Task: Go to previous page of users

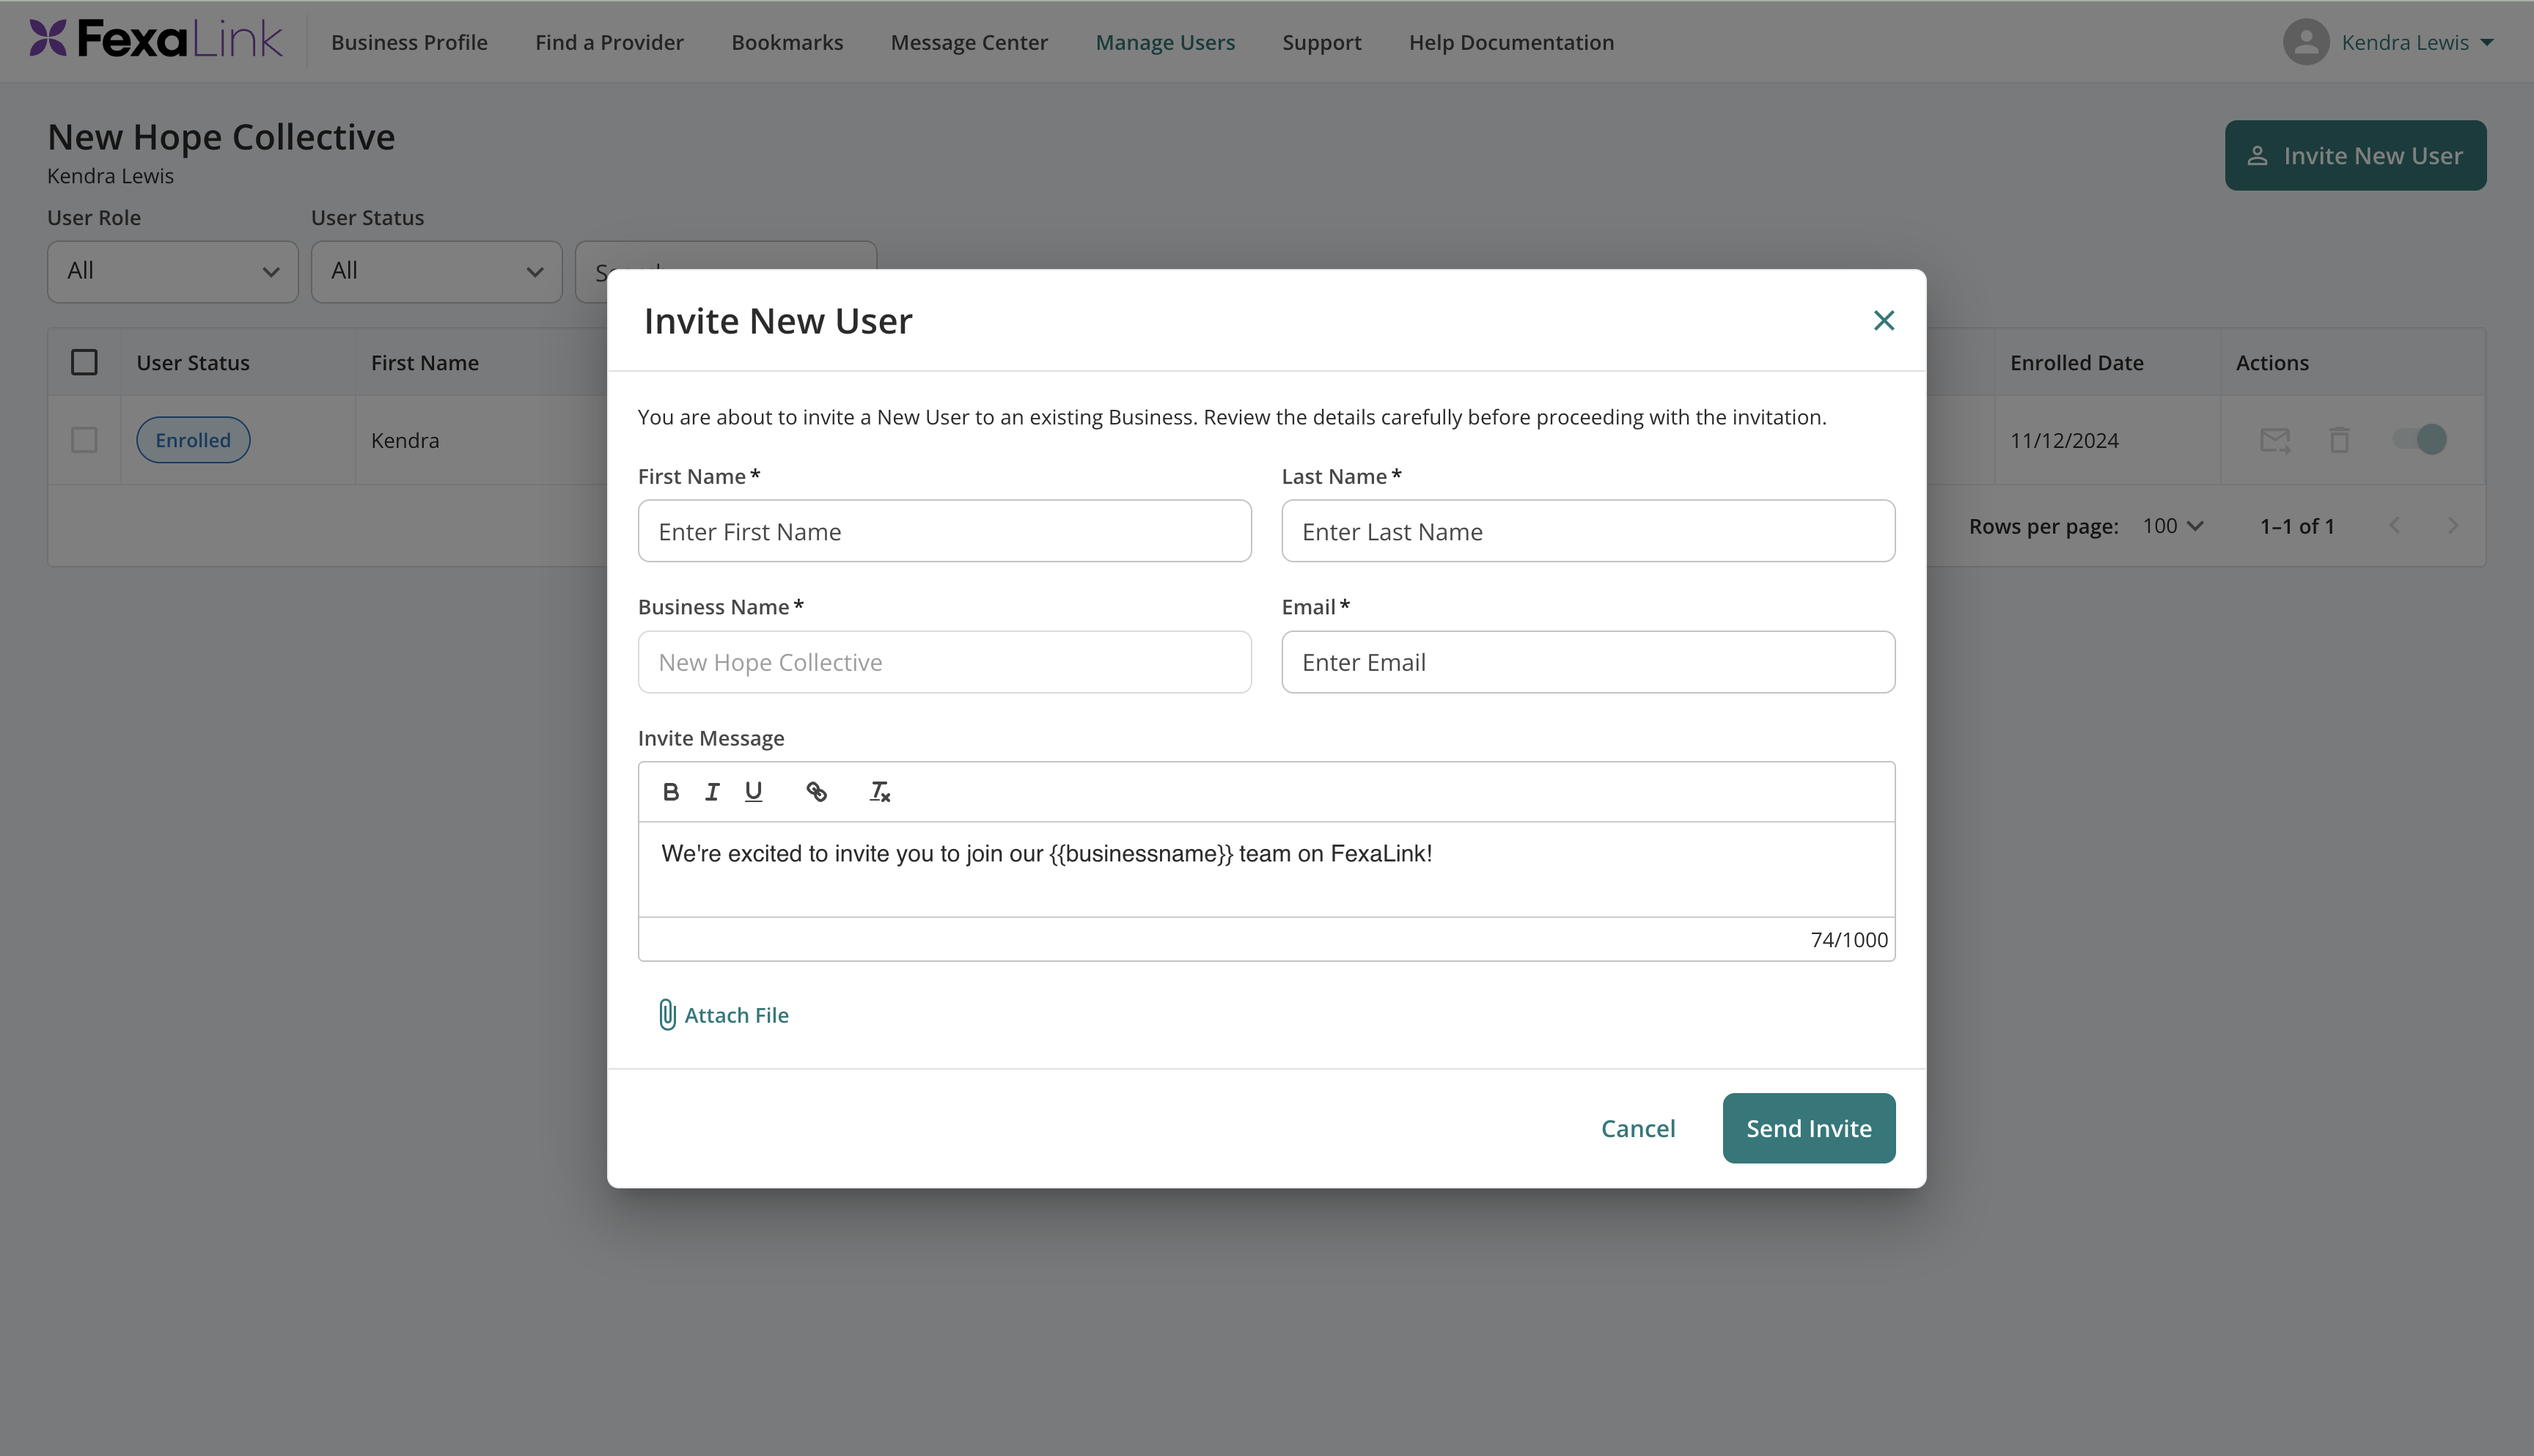Action: tap(2394, 526)
